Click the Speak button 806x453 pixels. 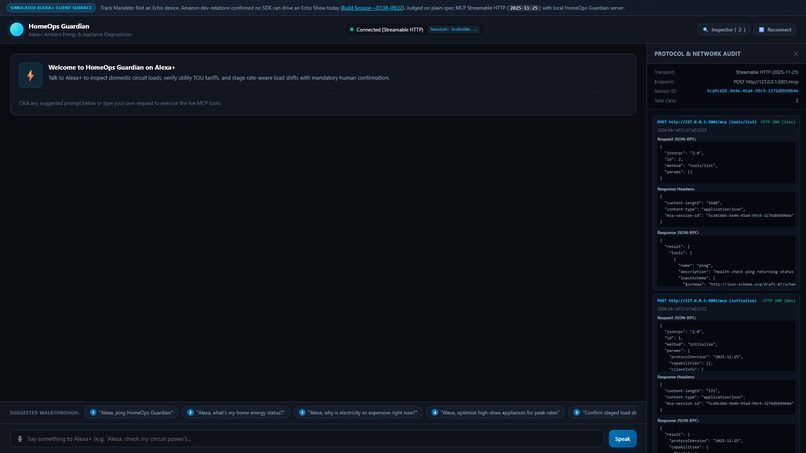[622, 439]
